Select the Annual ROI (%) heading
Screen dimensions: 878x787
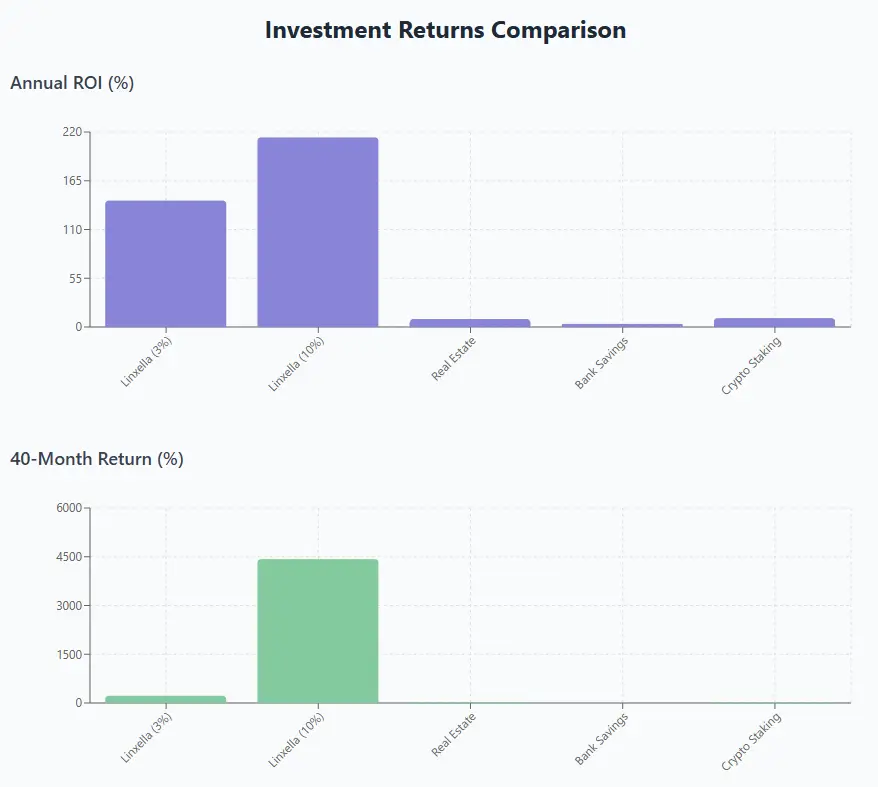(x=72, y=83)
